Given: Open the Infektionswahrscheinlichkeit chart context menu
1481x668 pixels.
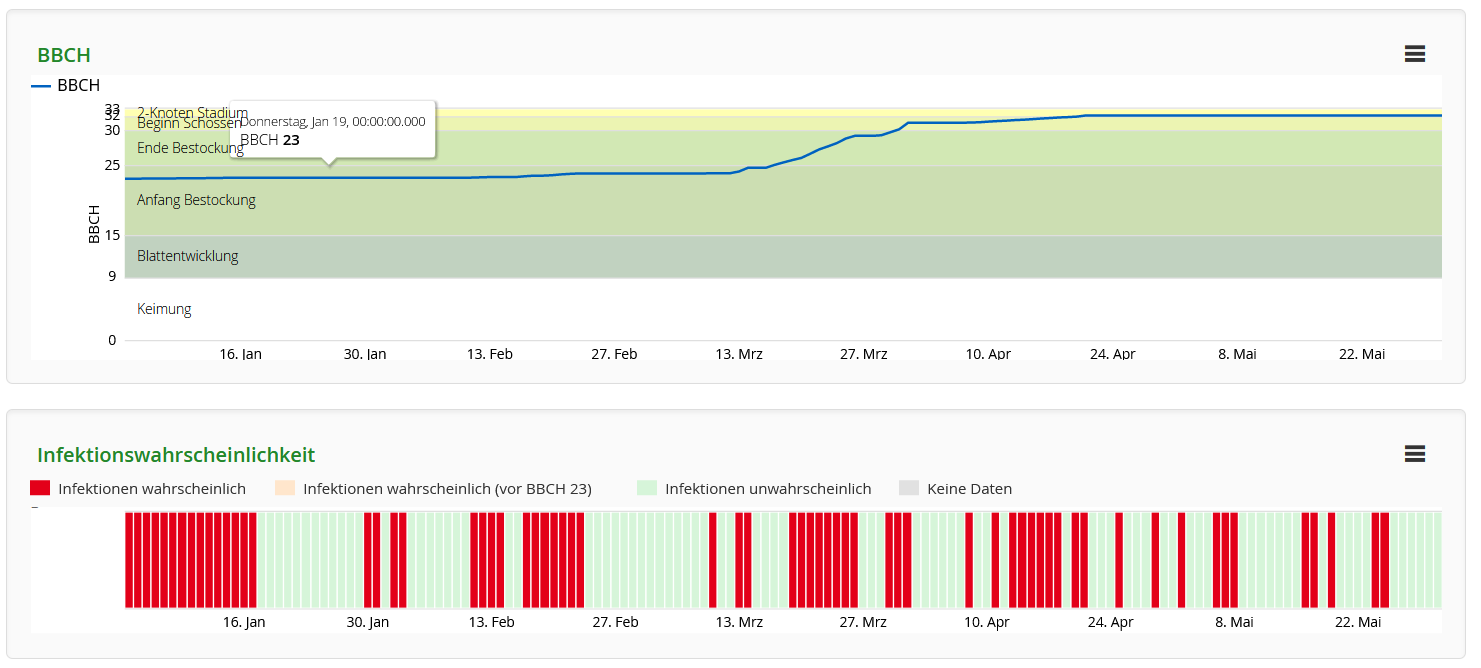Looking at the screenshot, I should 1414,454.
